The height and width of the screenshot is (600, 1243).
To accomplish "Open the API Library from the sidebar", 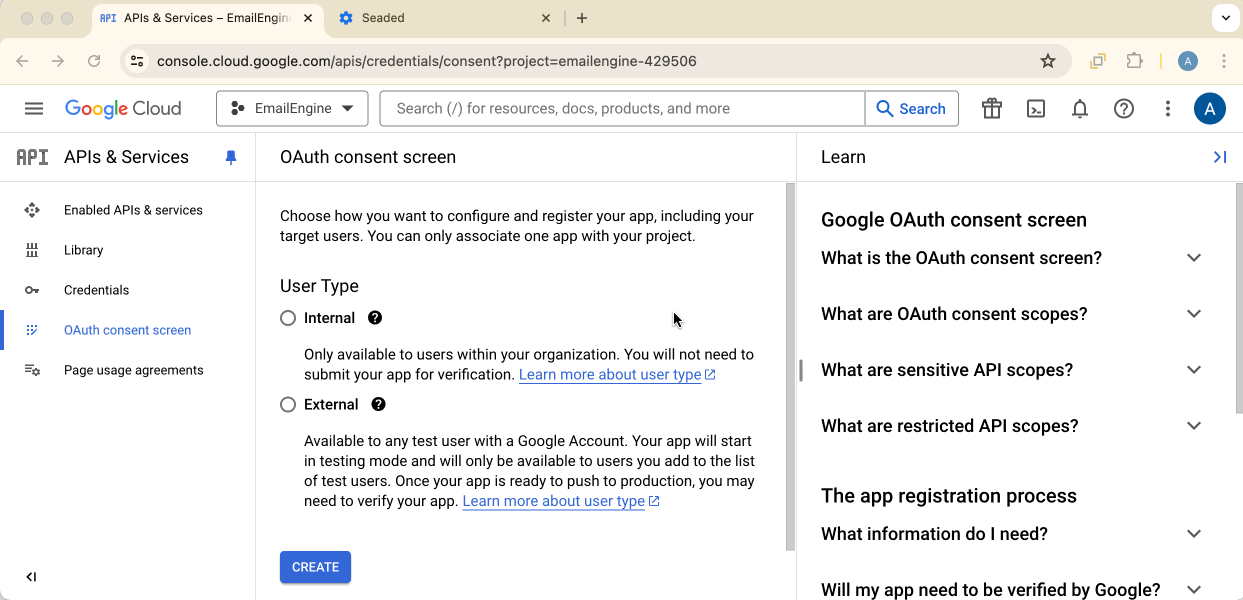I will (x=83, y=250).
